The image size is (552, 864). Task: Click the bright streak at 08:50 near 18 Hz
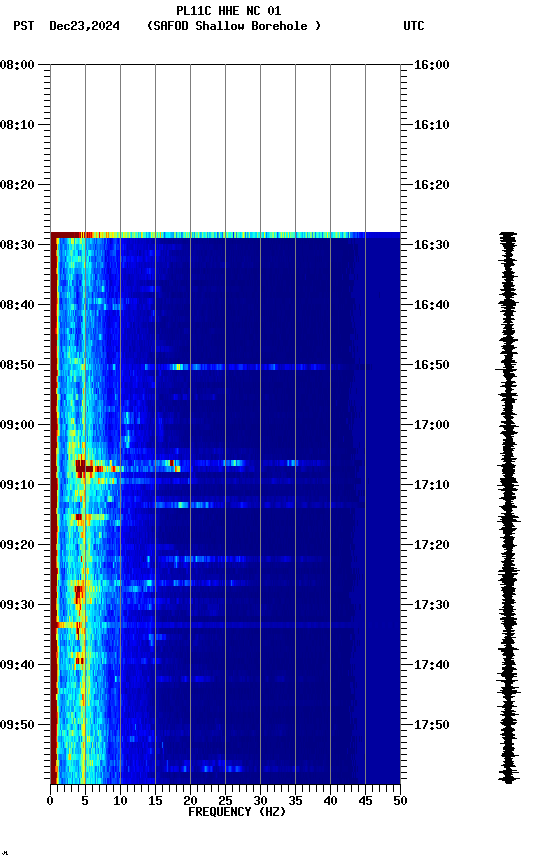(177, 366)
